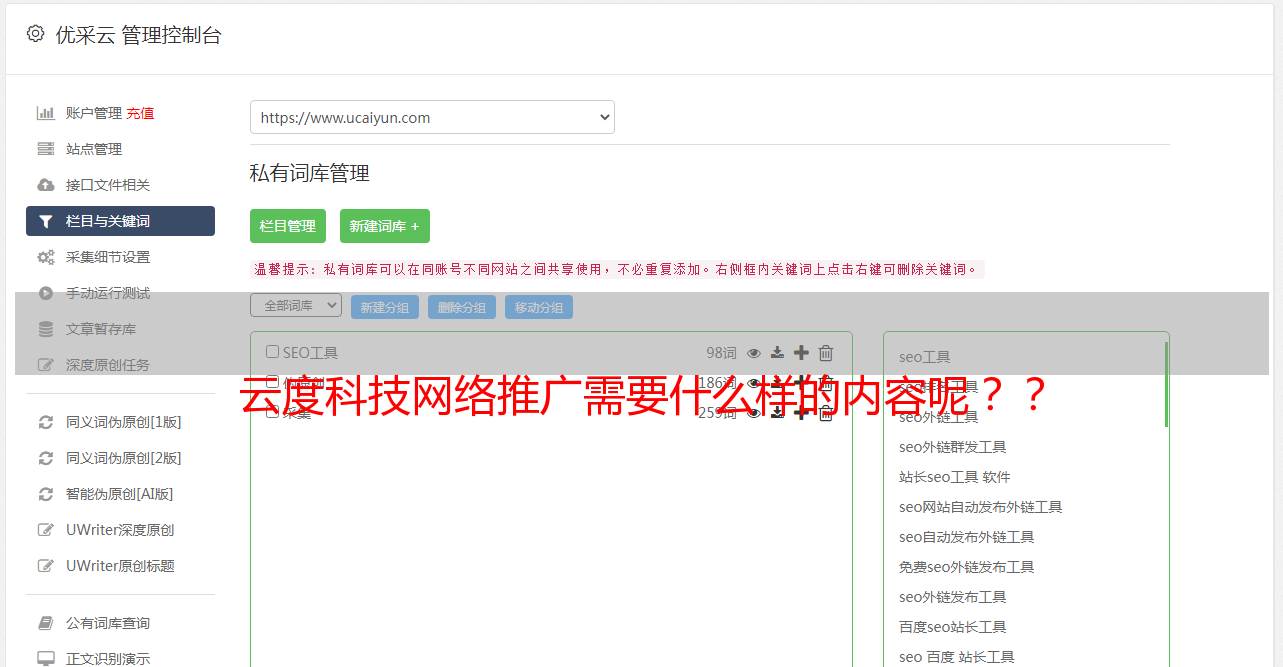
Task: Select keyword seo 百度 站长工具
Action: point(957,657)
